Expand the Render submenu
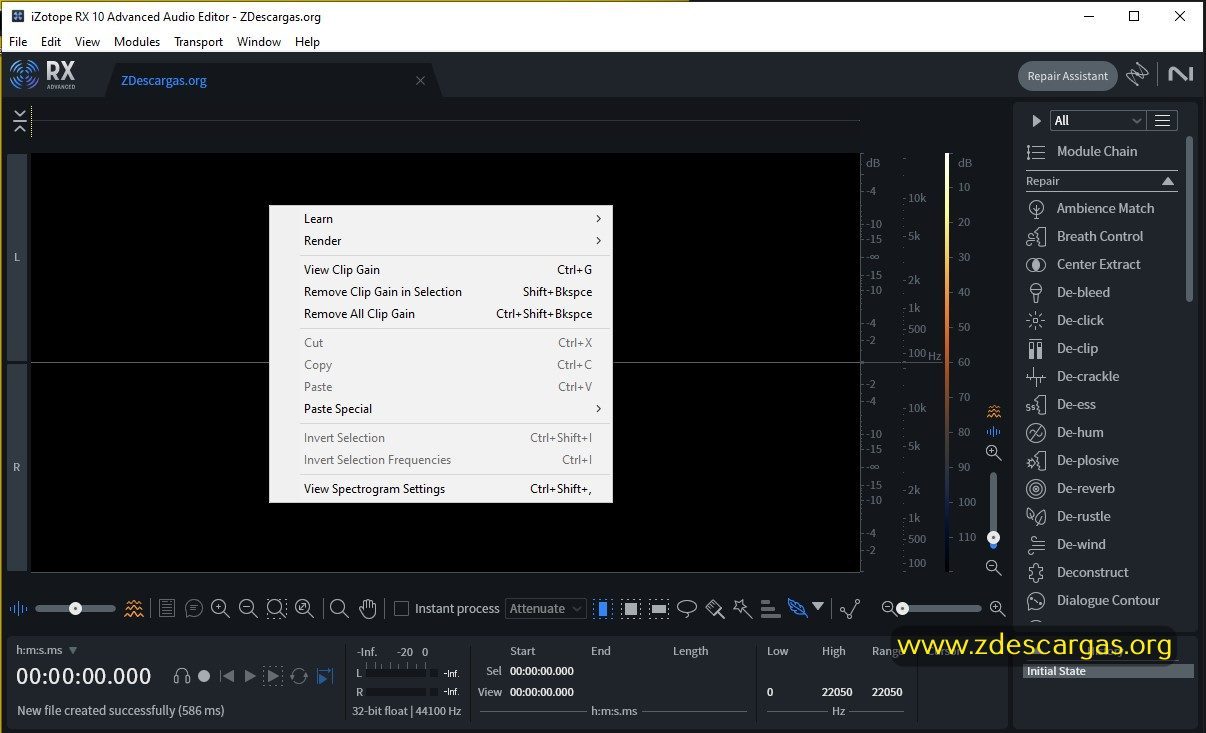The width and height of the screenshot is (1206, 733). tap(441, 241)
